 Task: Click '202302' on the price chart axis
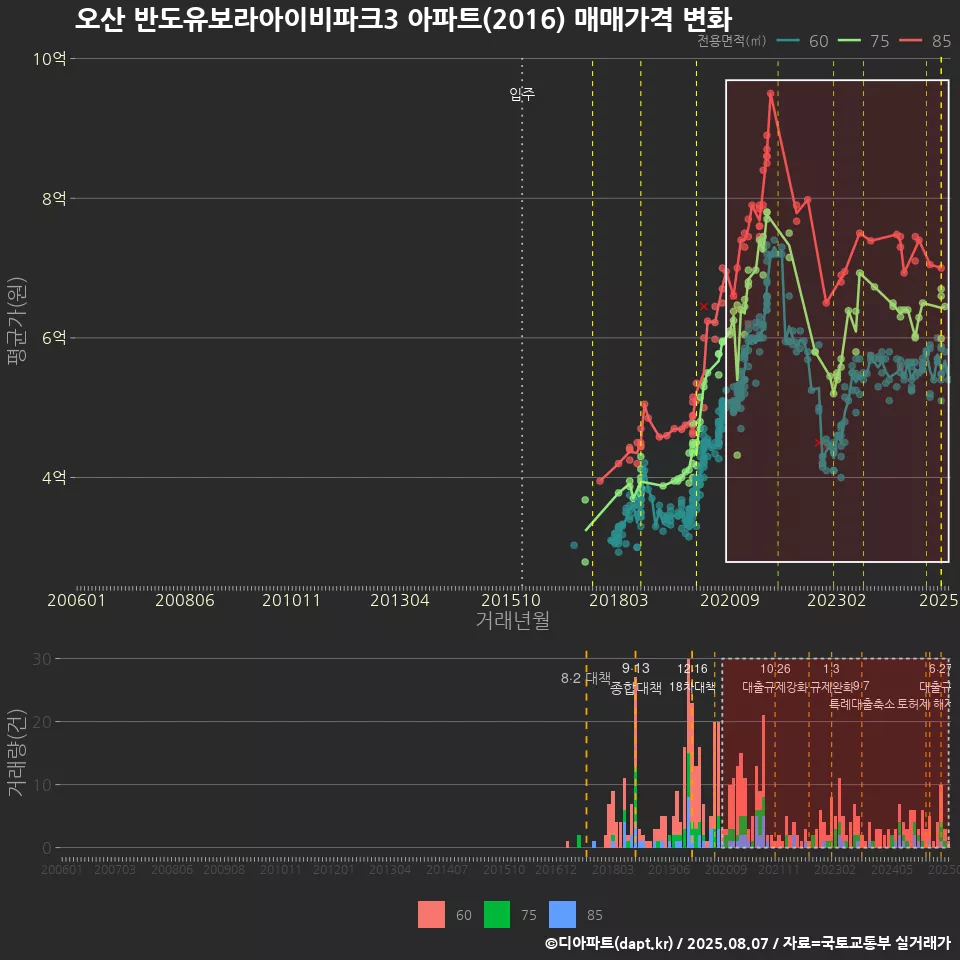pos(836,600)
